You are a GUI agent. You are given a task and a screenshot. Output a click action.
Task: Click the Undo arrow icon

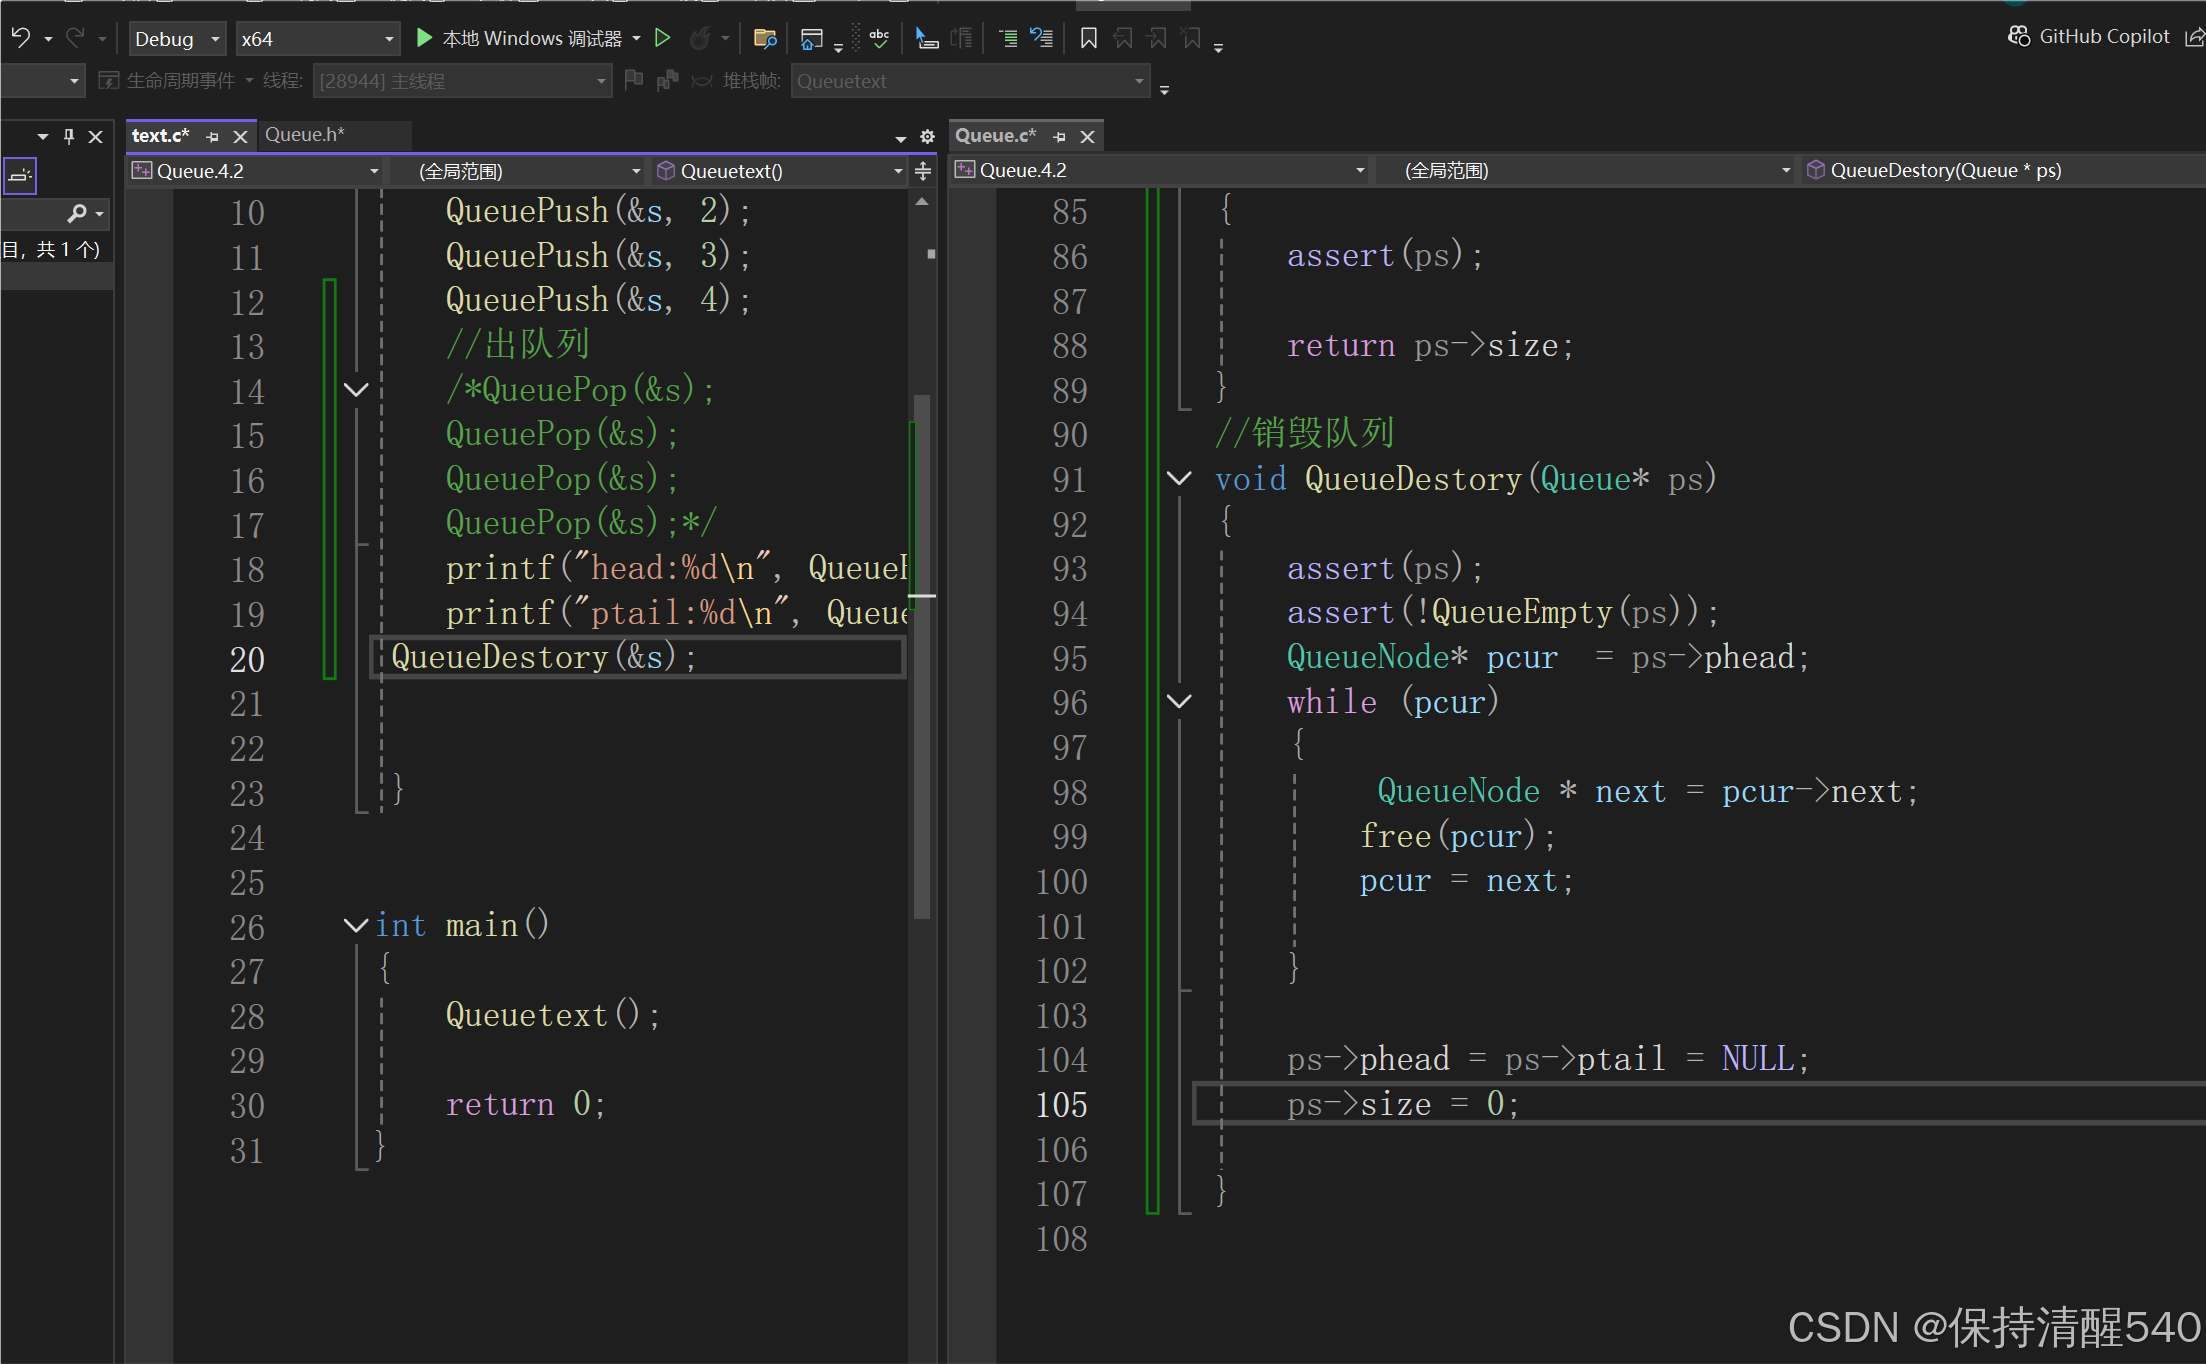click(x=20, y=38)
